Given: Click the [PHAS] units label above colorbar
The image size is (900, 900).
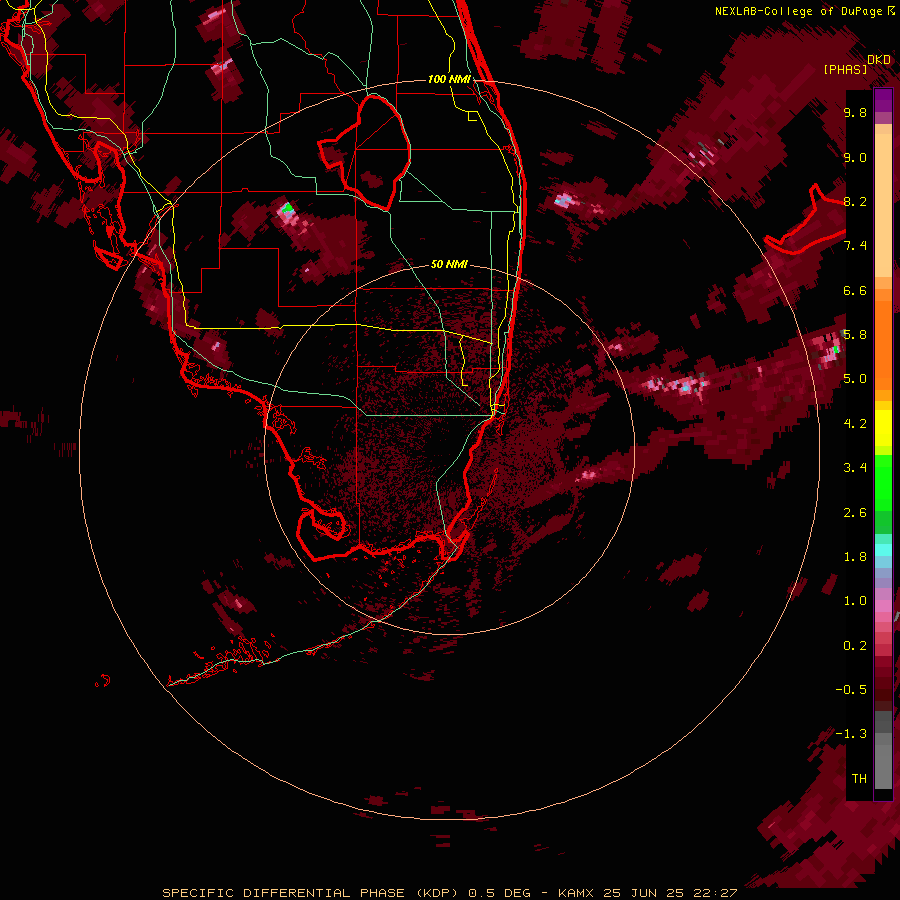Looking at the screenshot, I should coord(845,69).
